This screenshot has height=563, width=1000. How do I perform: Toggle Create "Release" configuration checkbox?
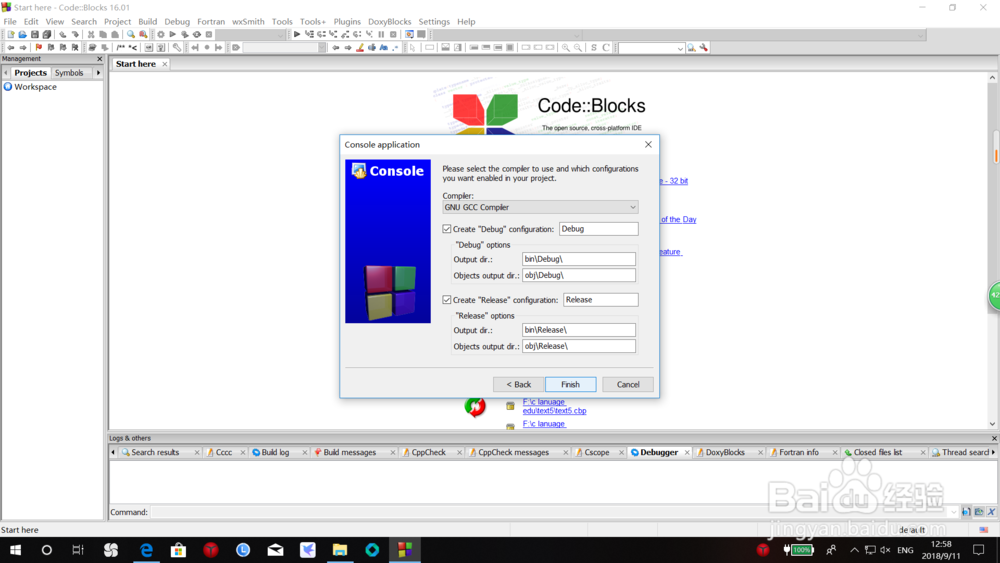coord(446,300)
